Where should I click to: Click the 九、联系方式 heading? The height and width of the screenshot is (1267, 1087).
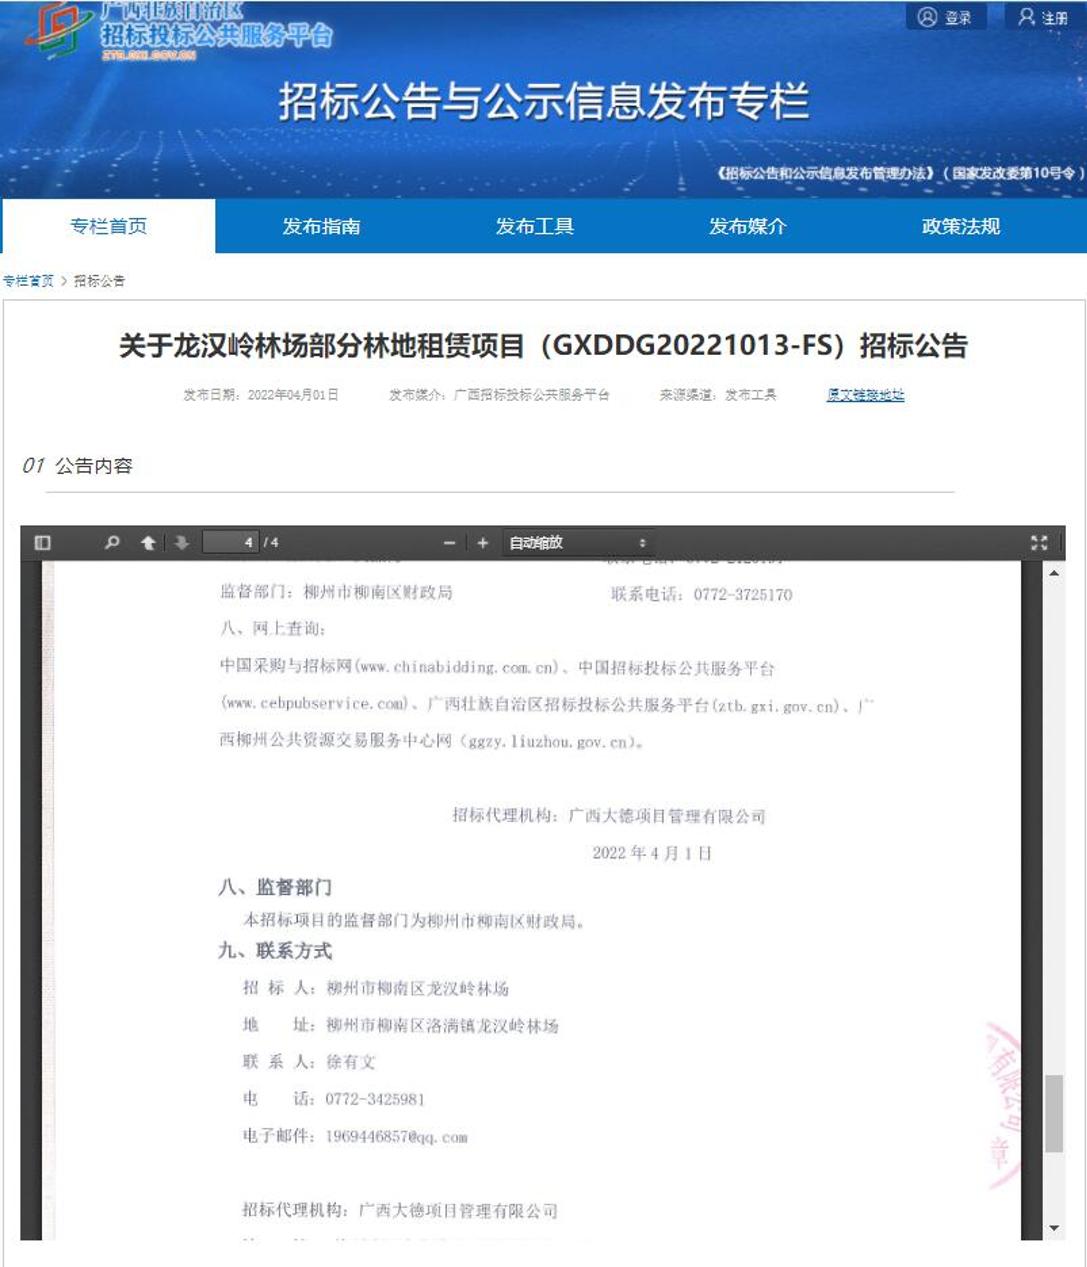click(275, 951)
